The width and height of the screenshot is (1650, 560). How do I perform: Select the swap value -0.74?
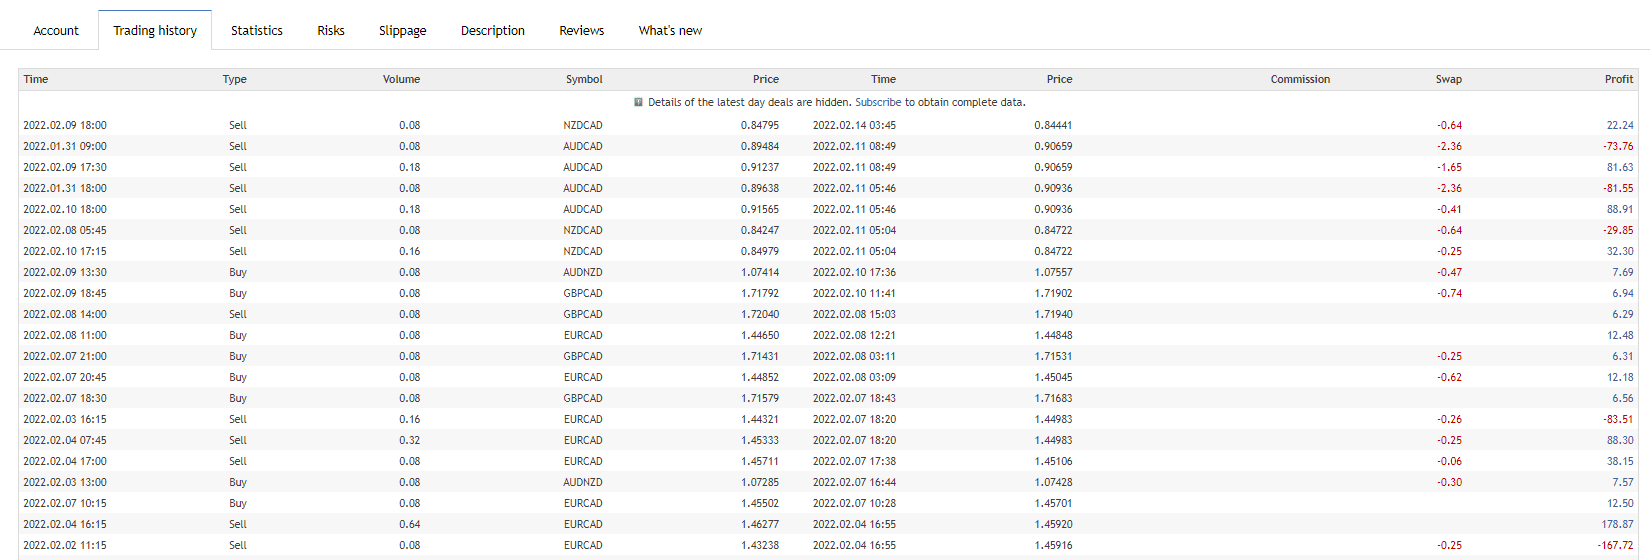coord(1449,293)
